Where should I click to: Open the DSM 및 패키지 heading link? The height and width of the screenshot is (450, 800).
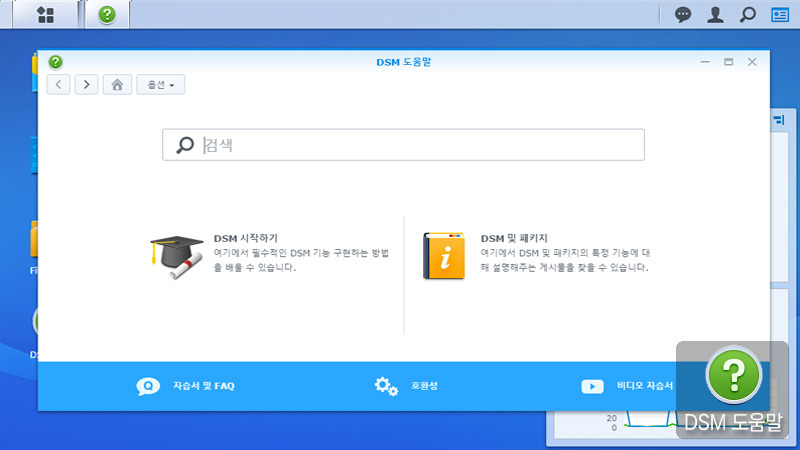click(514, 238)
